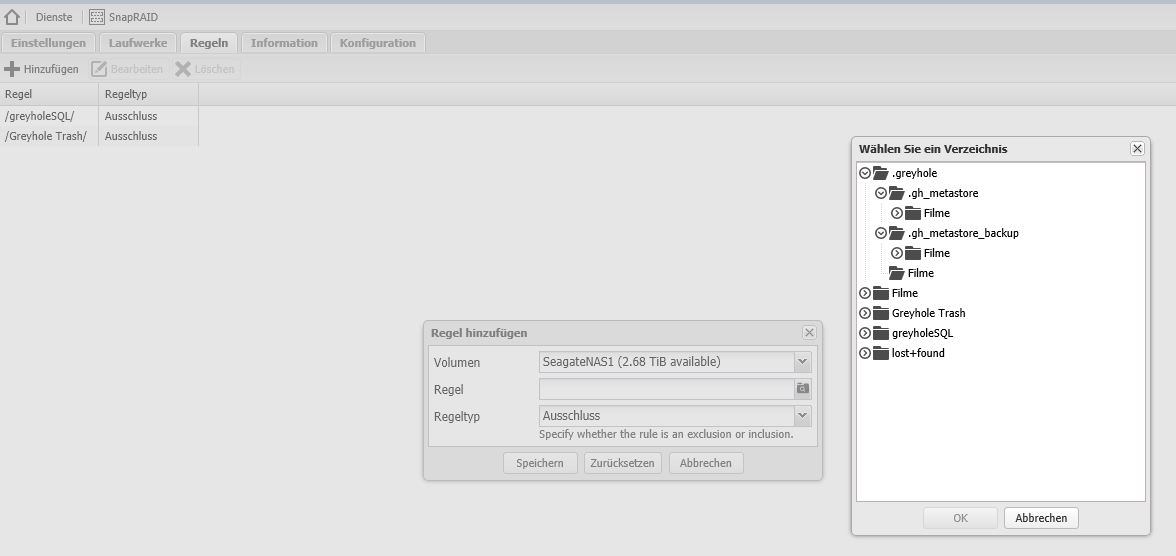Viewport: 1176px width, 556px height.
Task: Select the Greyhole Trash directory
Action: click(x=927, y=313)
